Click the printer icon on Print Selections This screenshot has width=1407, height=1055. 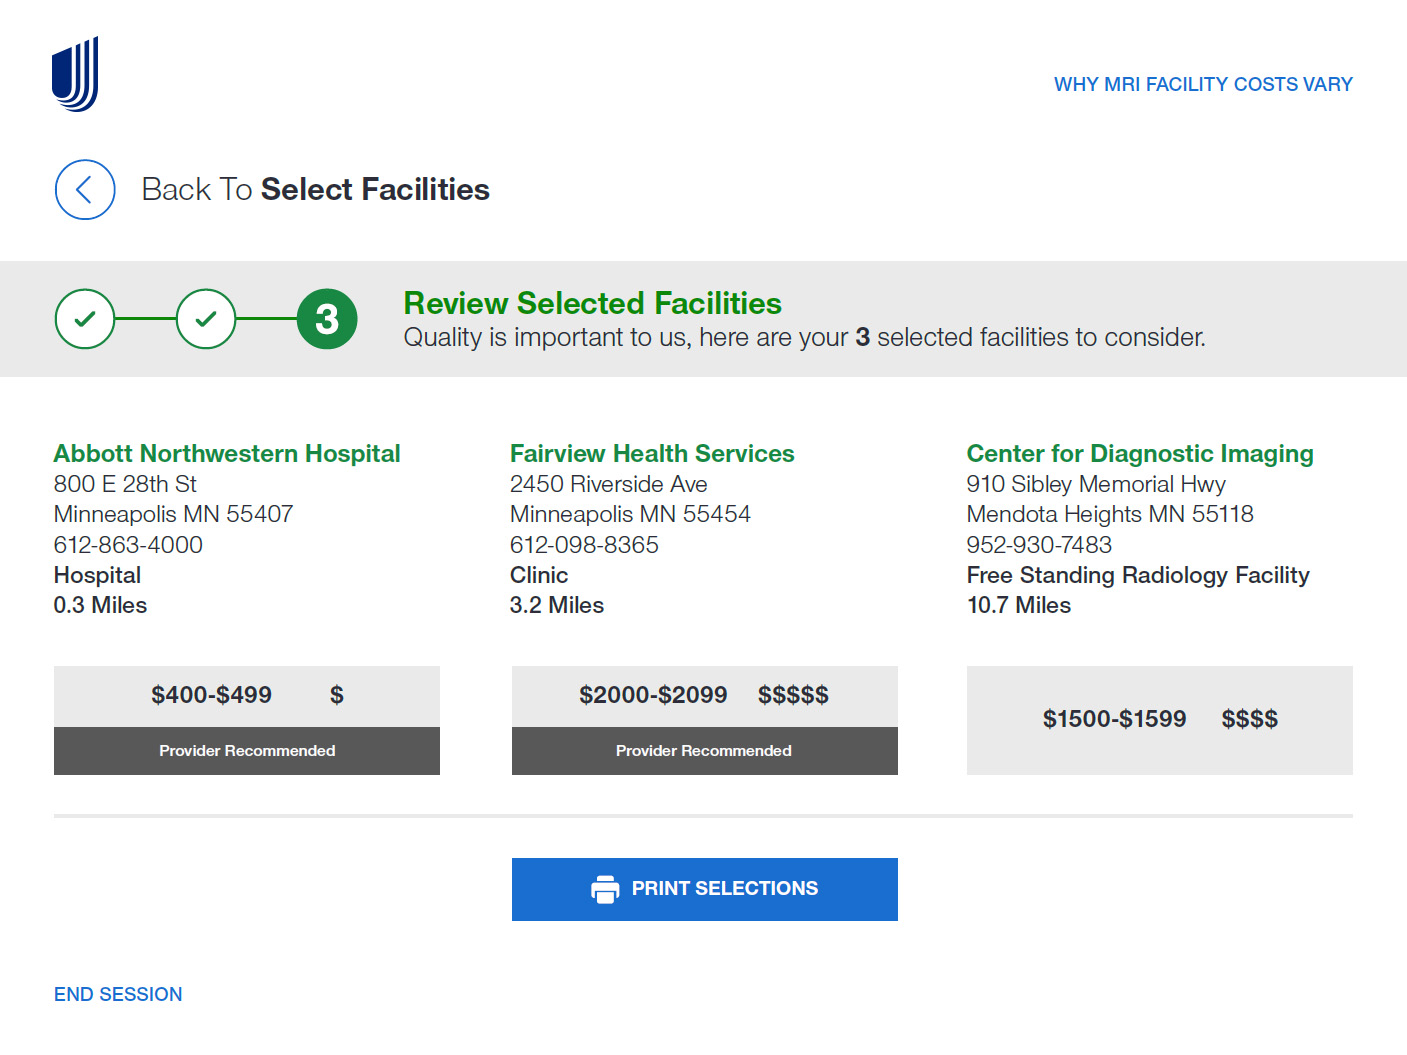(605, 889)
